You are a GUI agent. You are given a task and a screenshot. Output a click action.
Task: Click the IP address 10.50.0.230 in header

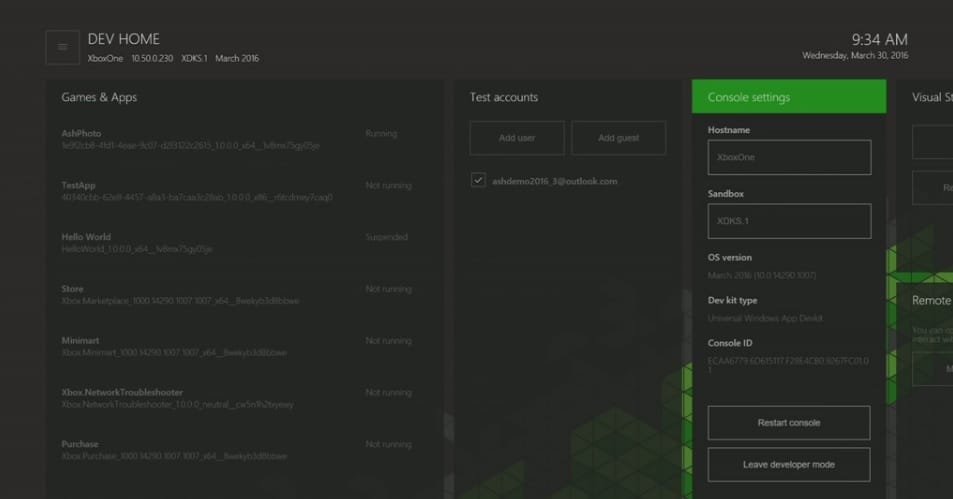[152, 58]
